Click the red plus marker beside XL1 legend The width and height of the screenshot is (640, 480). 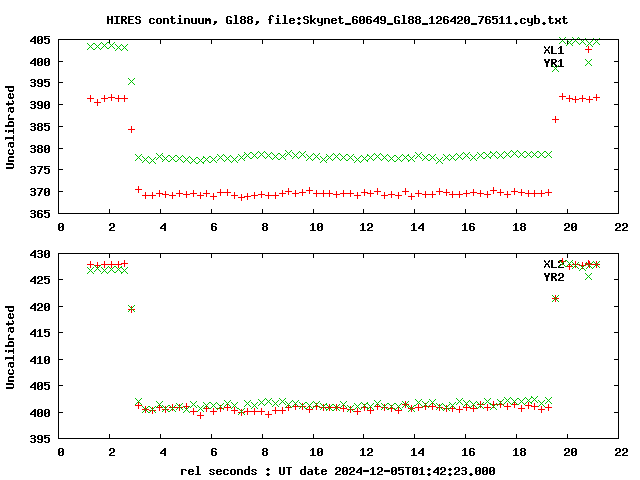(588, 50)
